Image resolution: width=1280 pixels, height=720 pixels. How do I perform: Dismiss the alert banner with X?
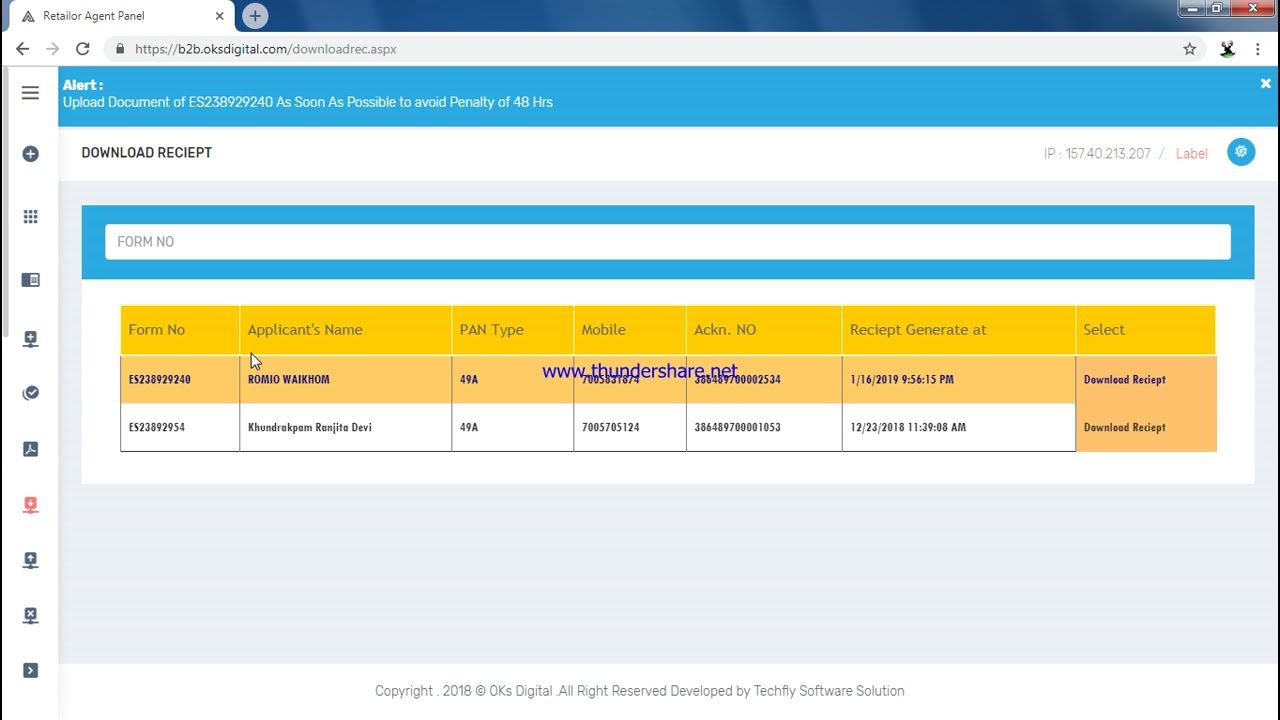pos(1265,84)
